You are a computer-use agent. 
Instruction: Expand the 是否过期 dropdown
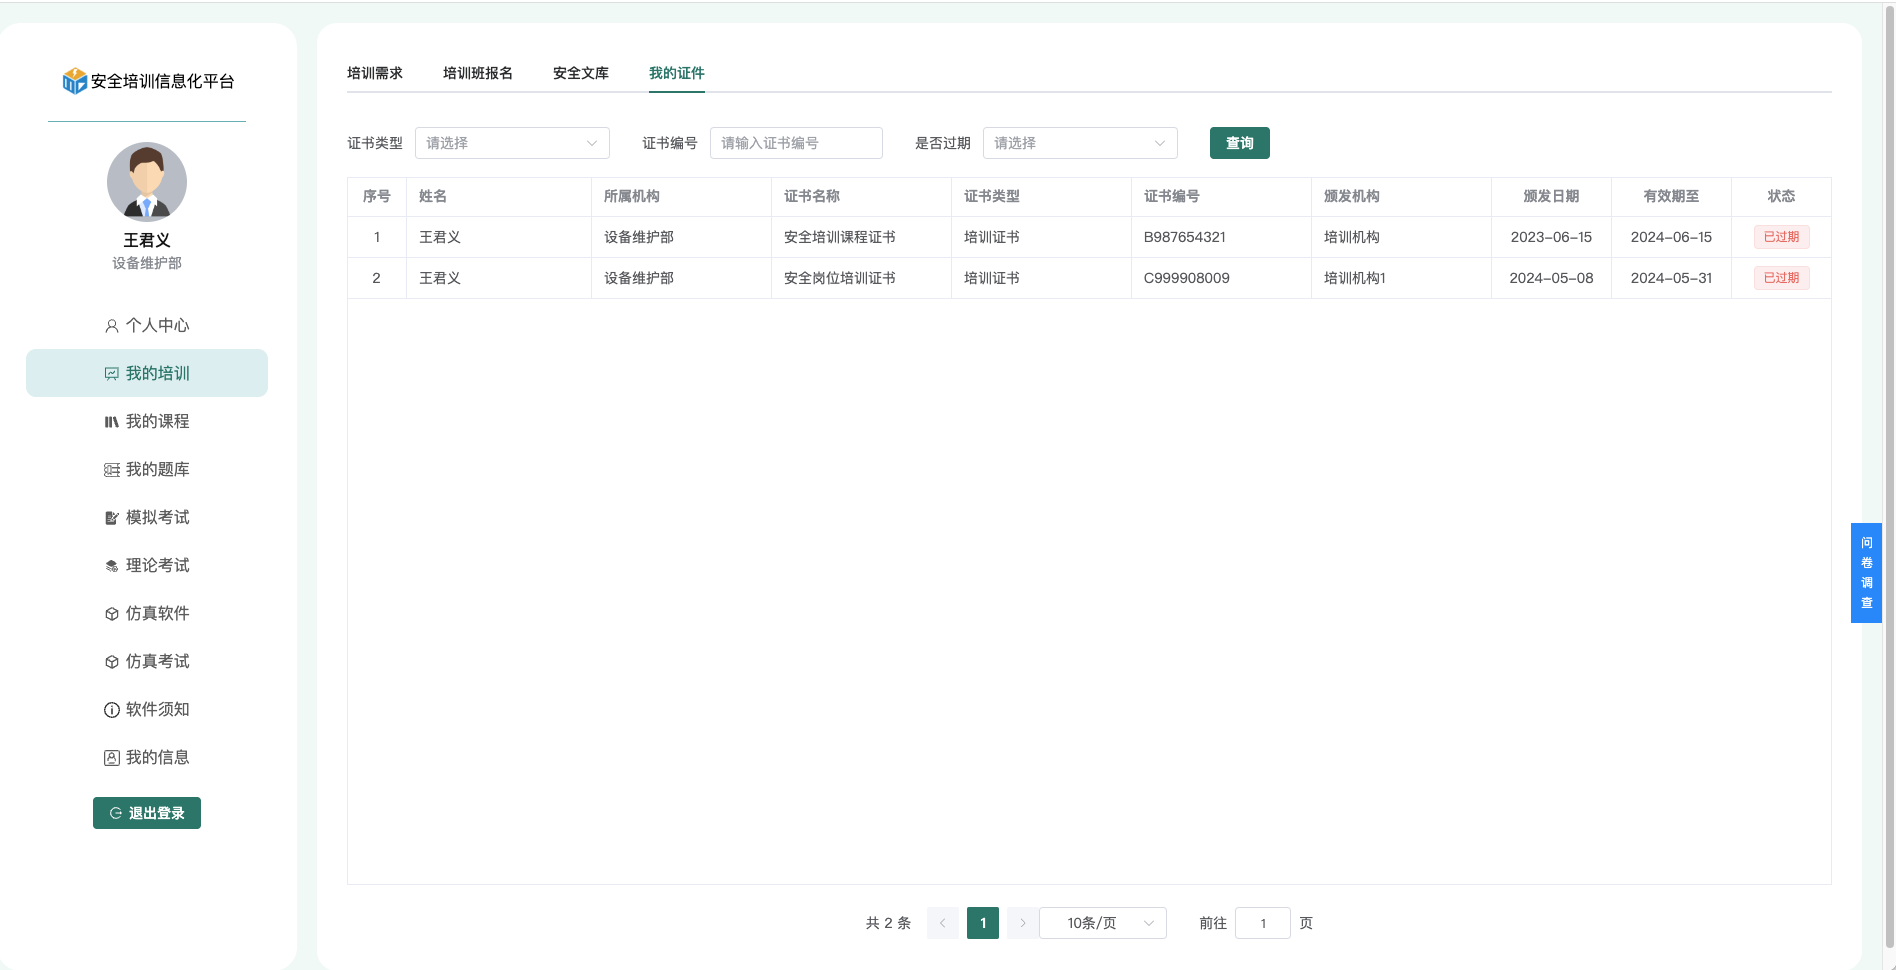pyautogui.click(x=1079, y=143)
